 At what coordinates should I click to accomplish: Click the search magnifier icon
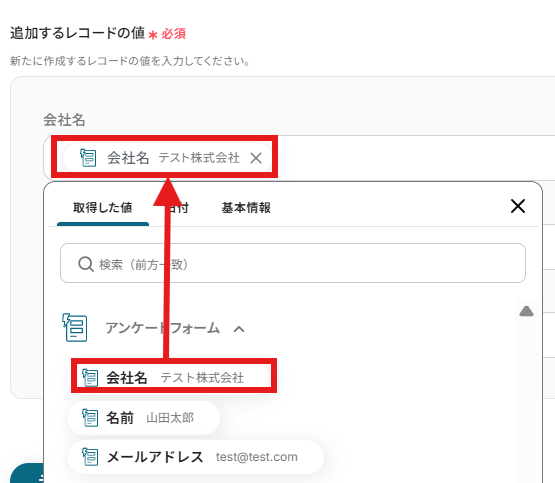pos(86,264)
